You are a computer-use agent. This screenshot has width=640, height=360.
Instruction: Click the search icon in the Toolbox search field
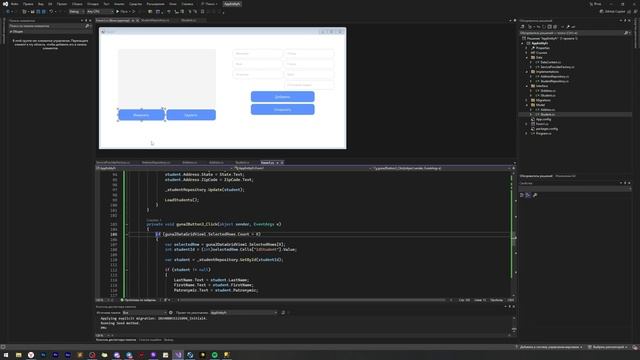[87, 26]
